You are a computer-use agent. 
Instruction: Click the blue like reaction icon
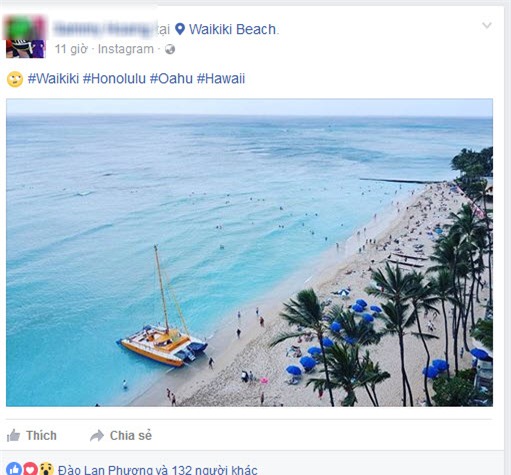pyautogui.click(x=14, y=469)
